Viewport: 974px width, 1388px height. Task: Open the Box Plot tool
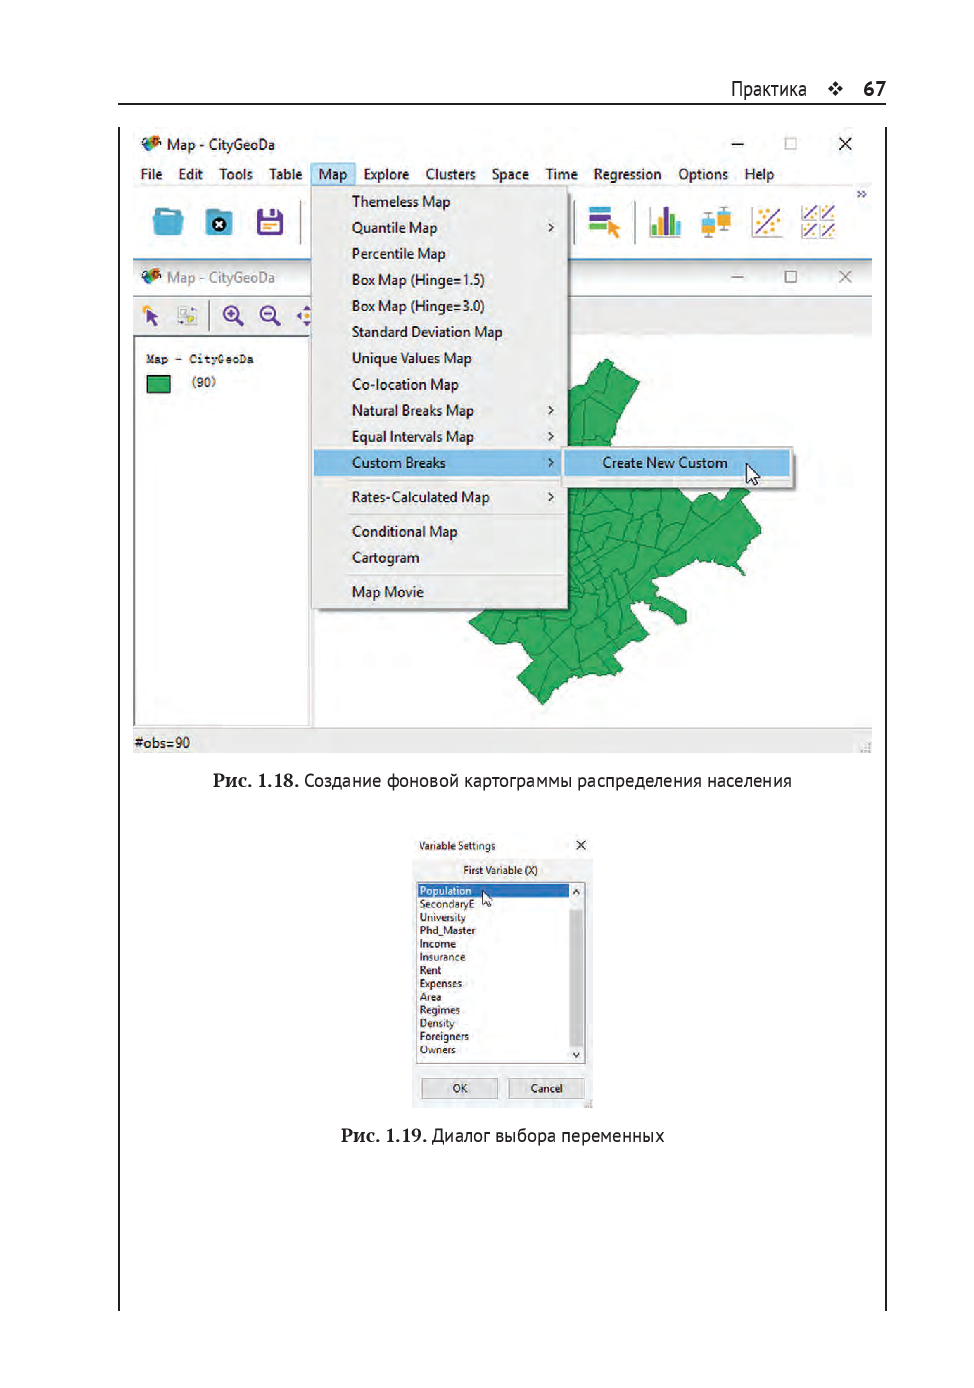tap(716, 221)
